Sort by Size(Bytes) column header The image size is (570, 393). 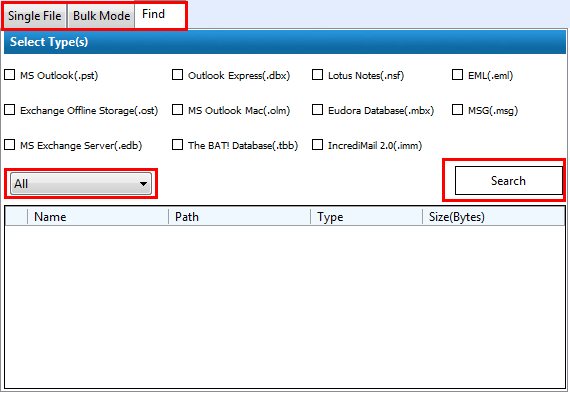[x=494, y=217]
